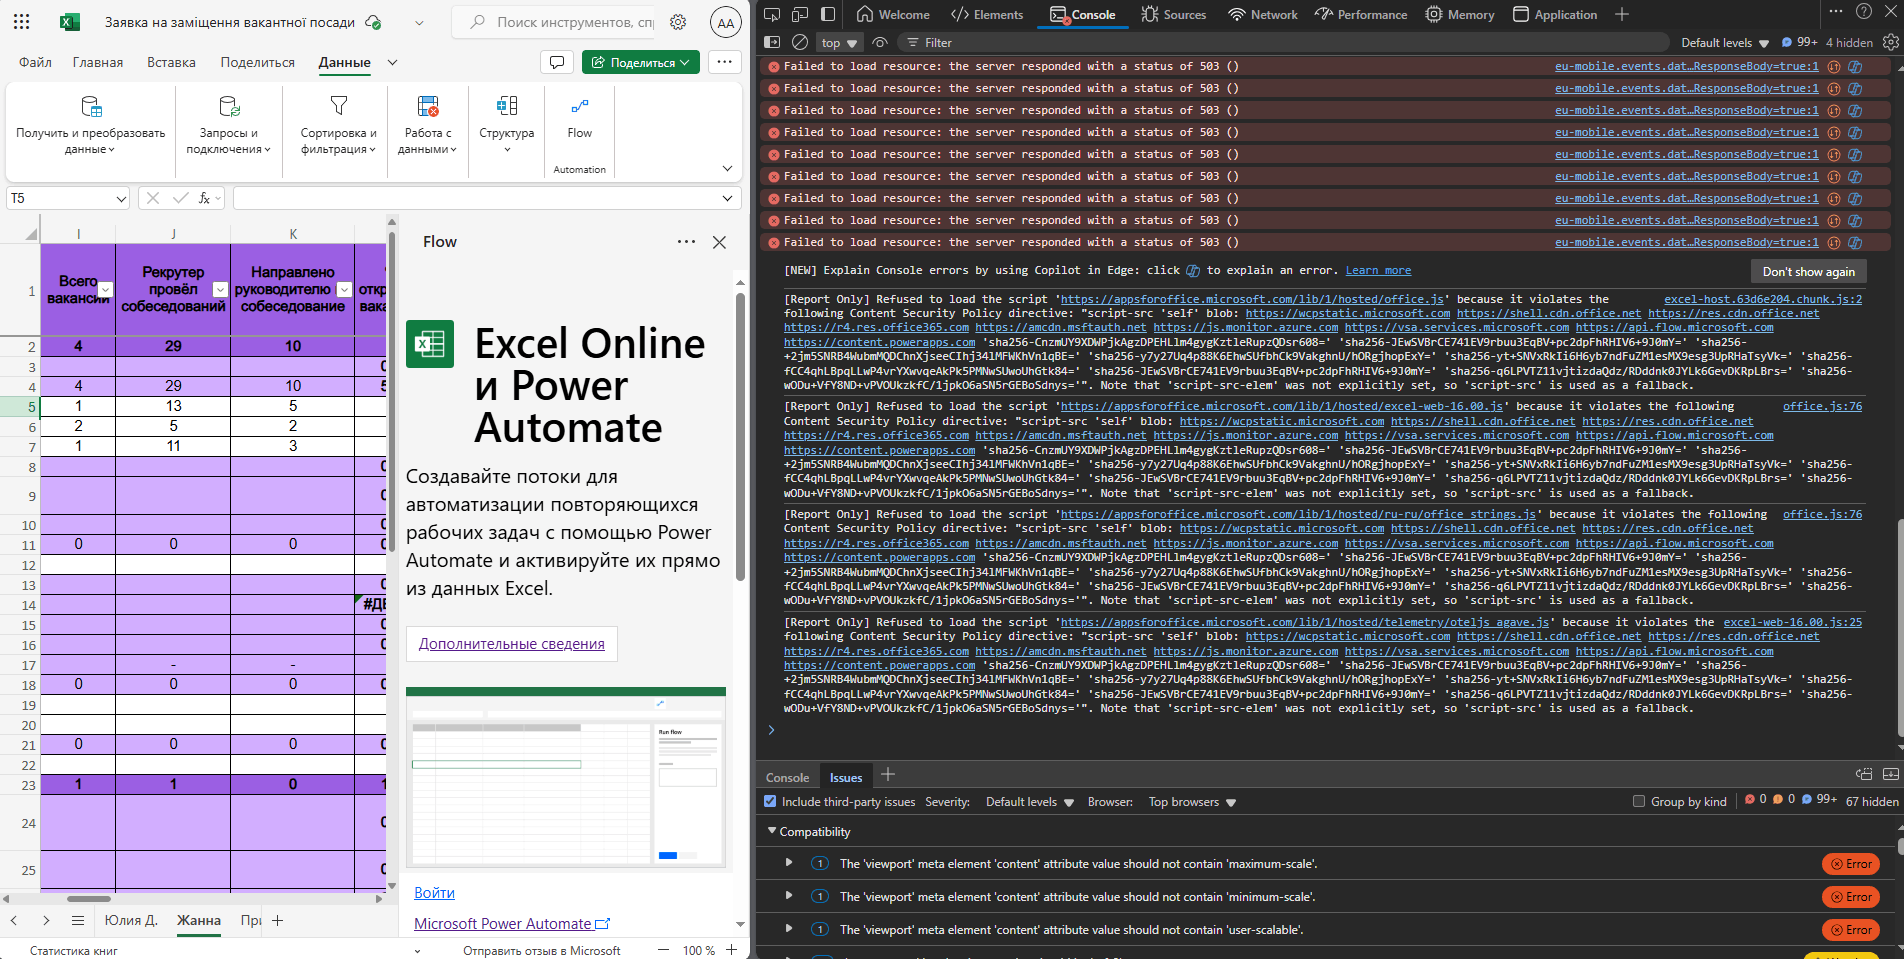The image size is (1904, 959).
Task: Click the inspect element picker icon
Action: pos(772,14)
